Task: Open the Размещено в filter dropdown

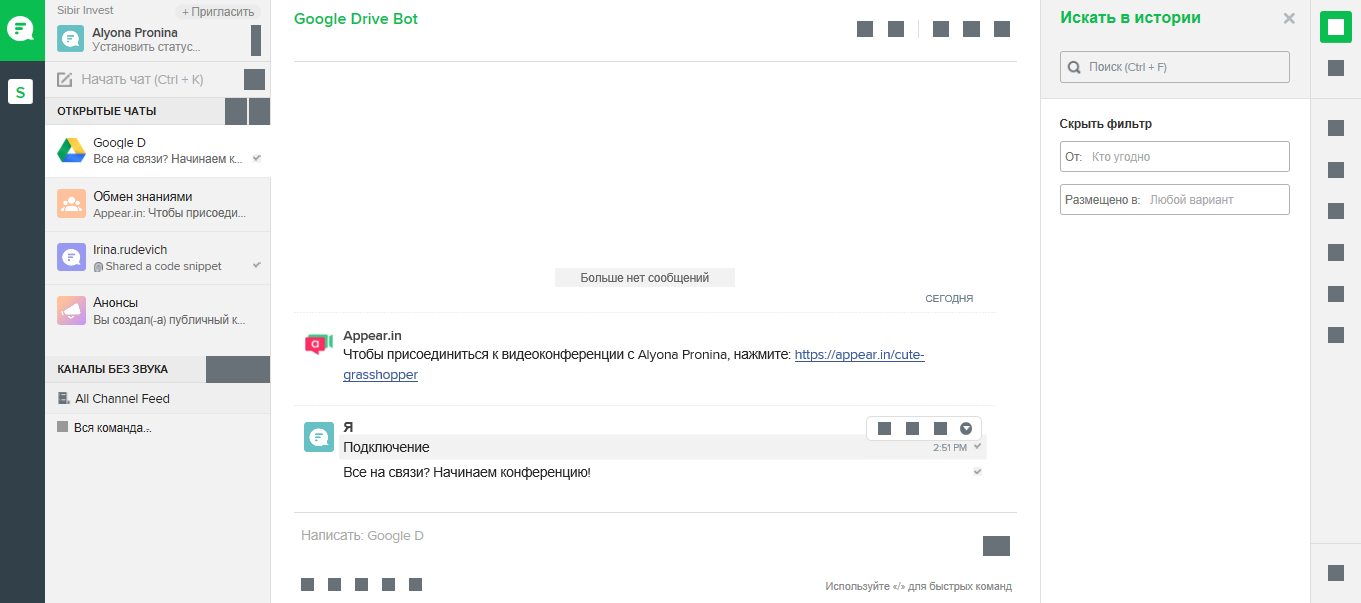Action: point(1174,200)
